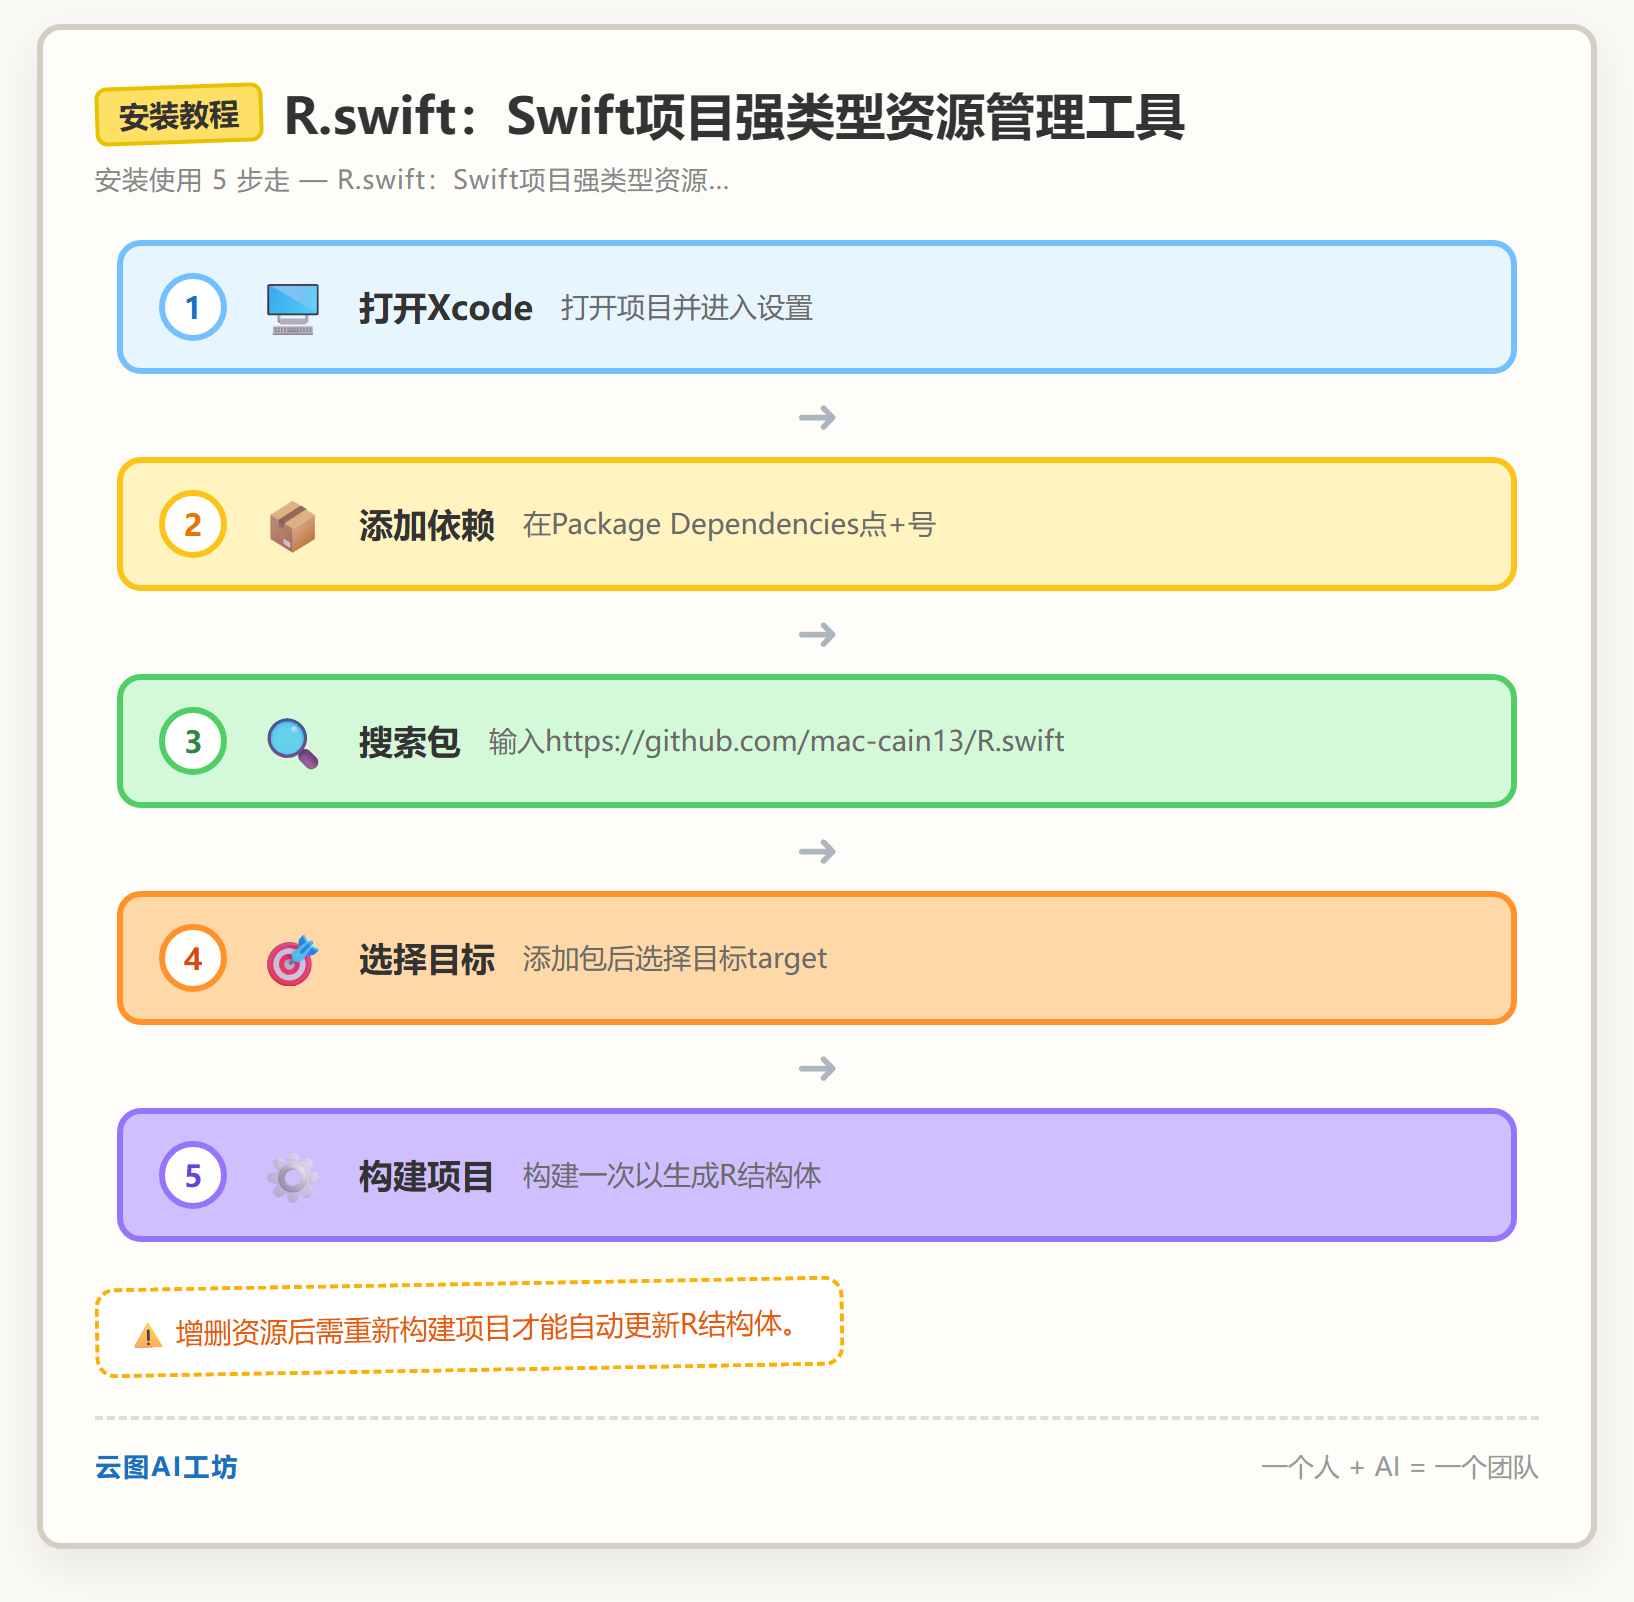Image resolution: width=1634 pixels, height=1602 pixels.
Task: Select the 选择目标 step heading
Action: click(427, 959)
